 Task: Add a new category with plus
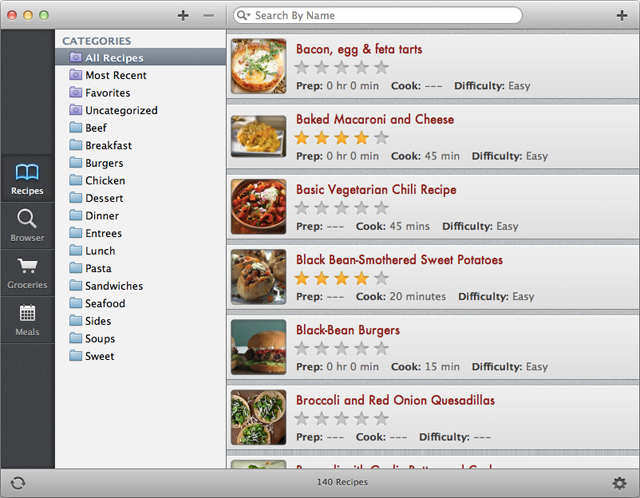[x=183, y=16]
